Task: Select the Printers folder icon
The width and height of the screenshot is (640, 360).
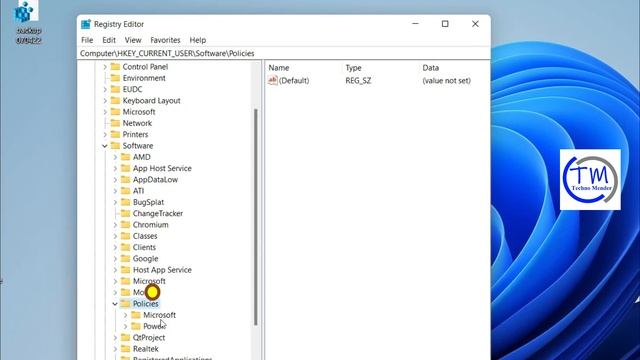Action: click(116, 134)
